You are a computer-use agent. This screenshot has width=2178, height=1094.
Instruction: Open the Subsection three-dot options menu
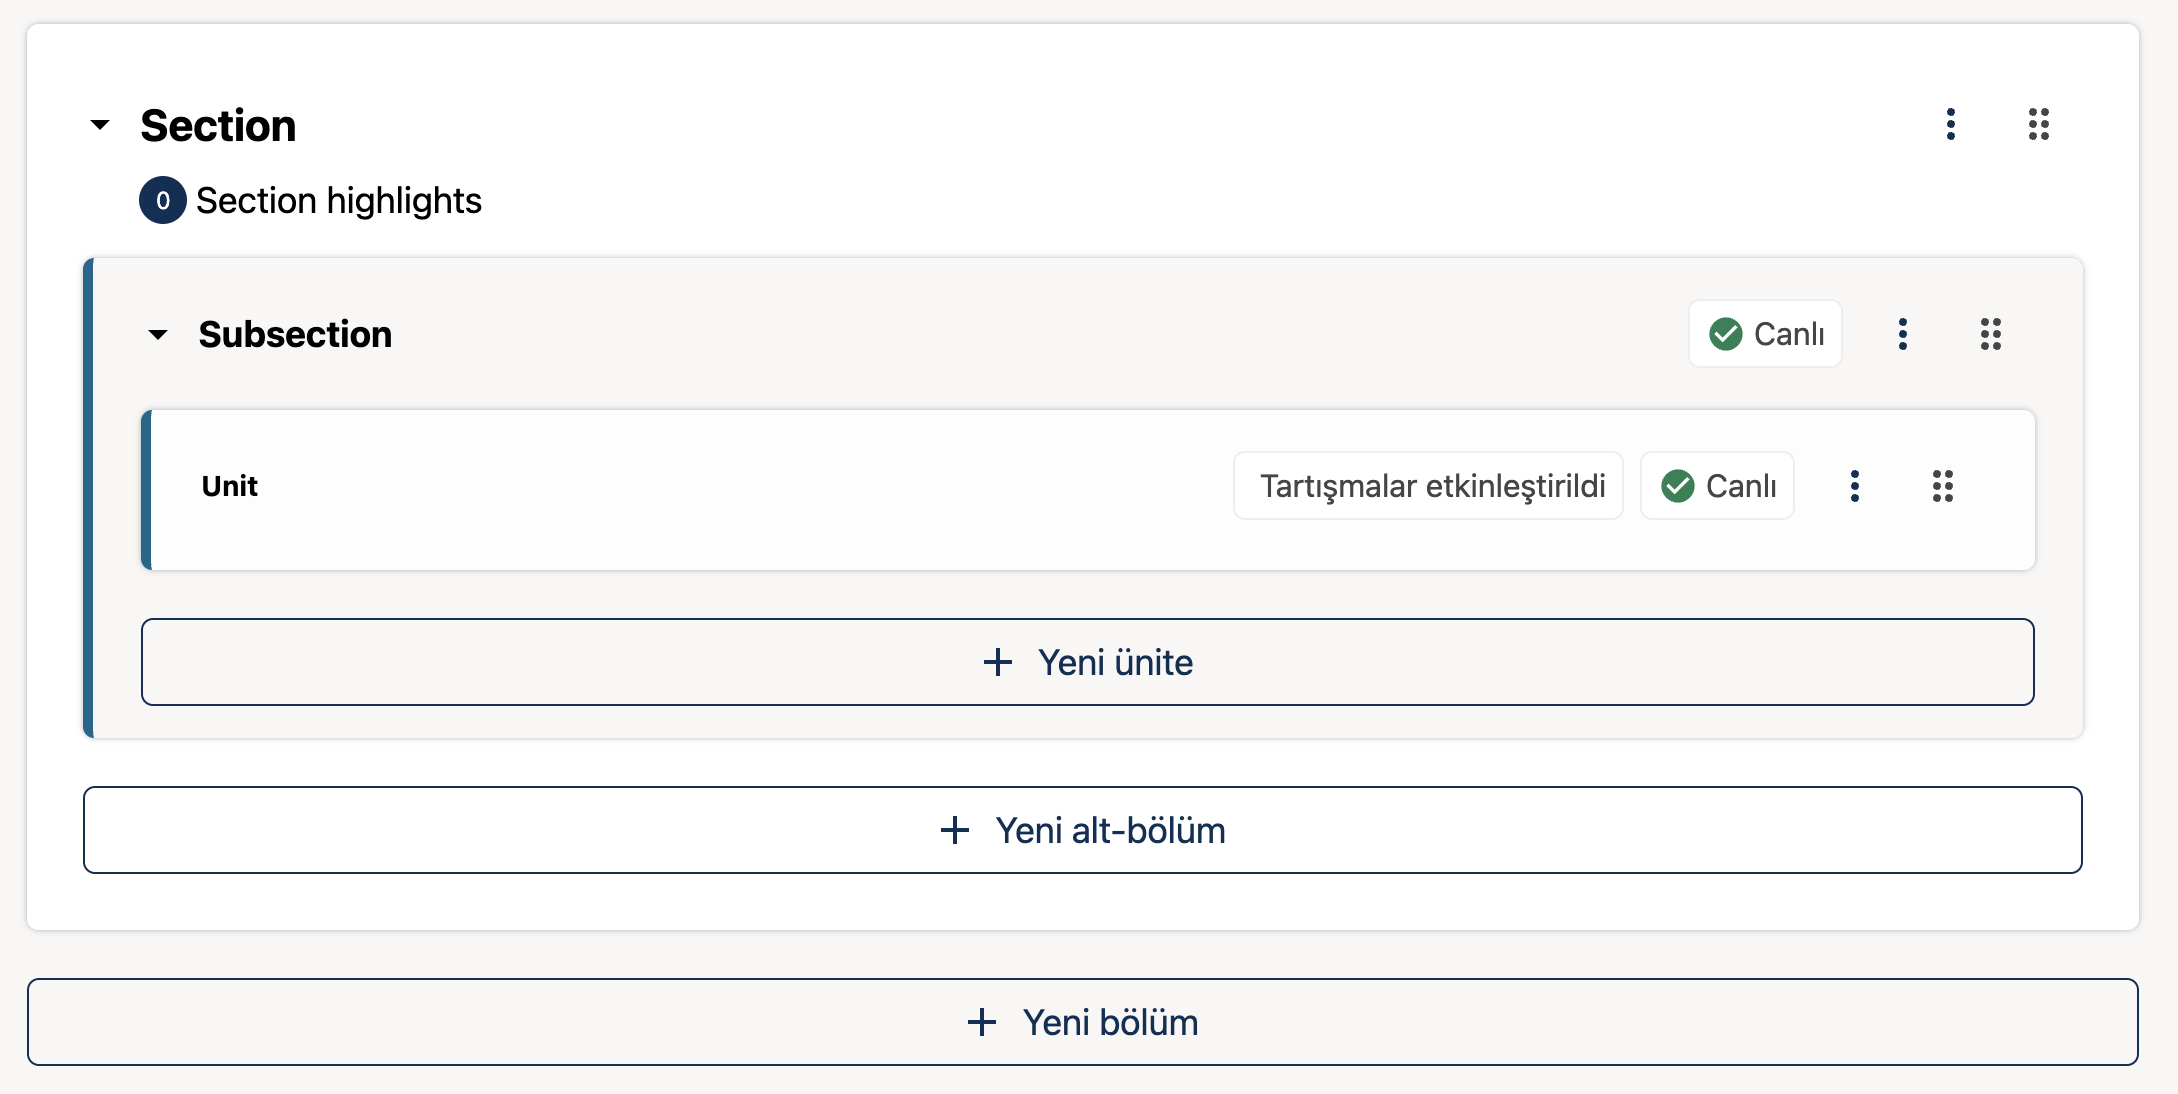point(1902,334)
